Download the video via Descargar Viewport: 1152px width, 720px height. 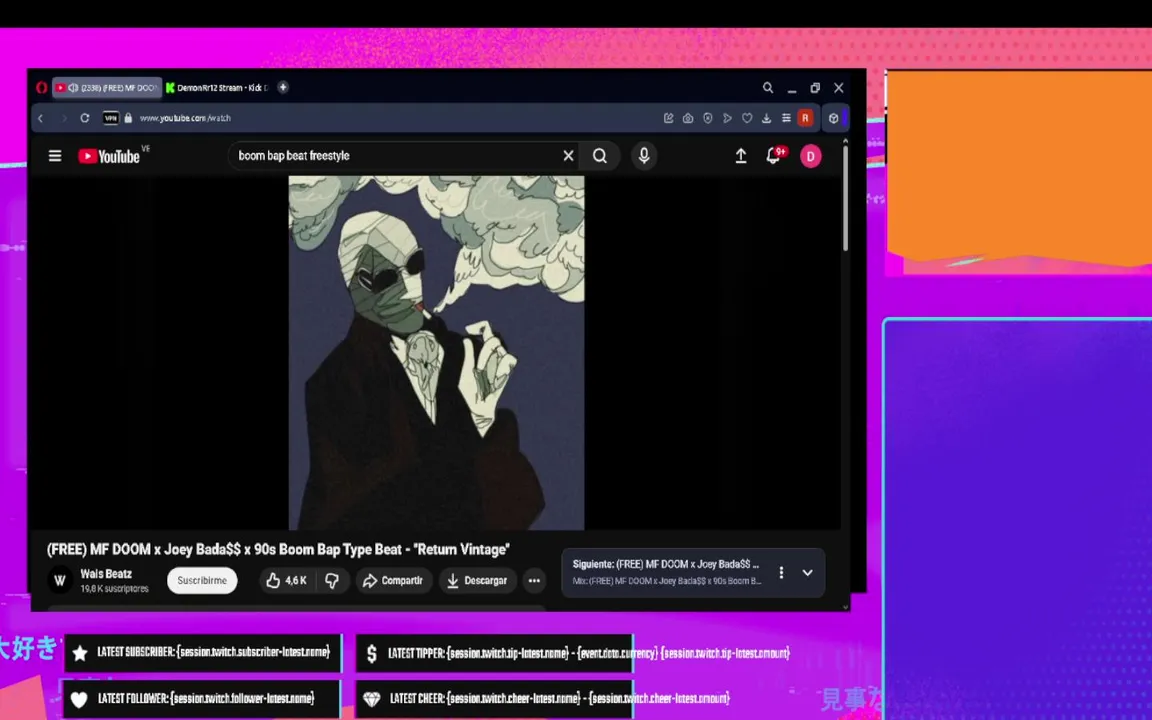478,580
